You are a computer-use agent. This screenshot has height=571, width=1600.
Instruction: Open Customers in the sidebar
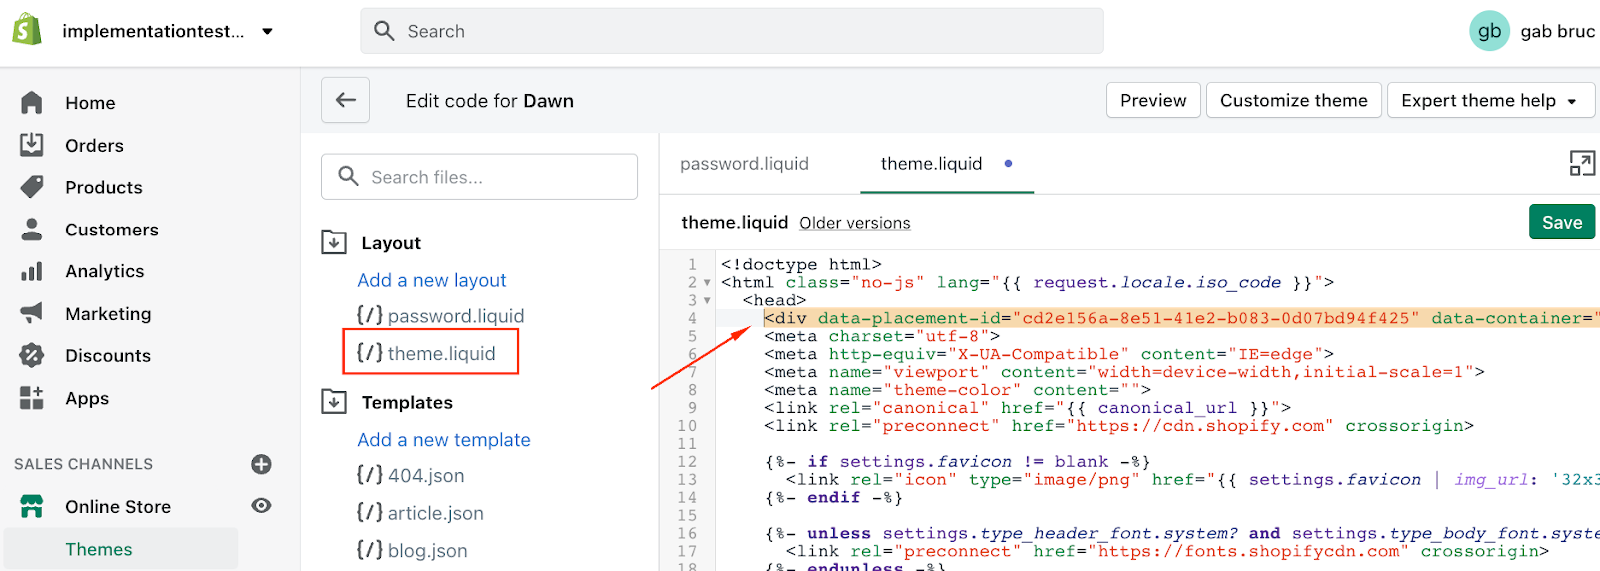pos(111,229)
